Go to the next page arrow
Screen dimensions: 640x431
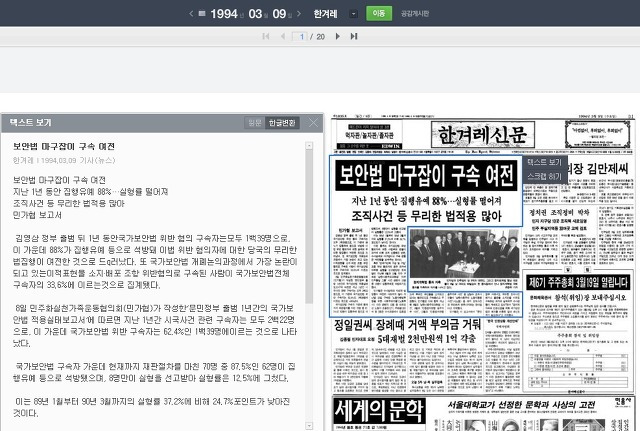(338, 36)
